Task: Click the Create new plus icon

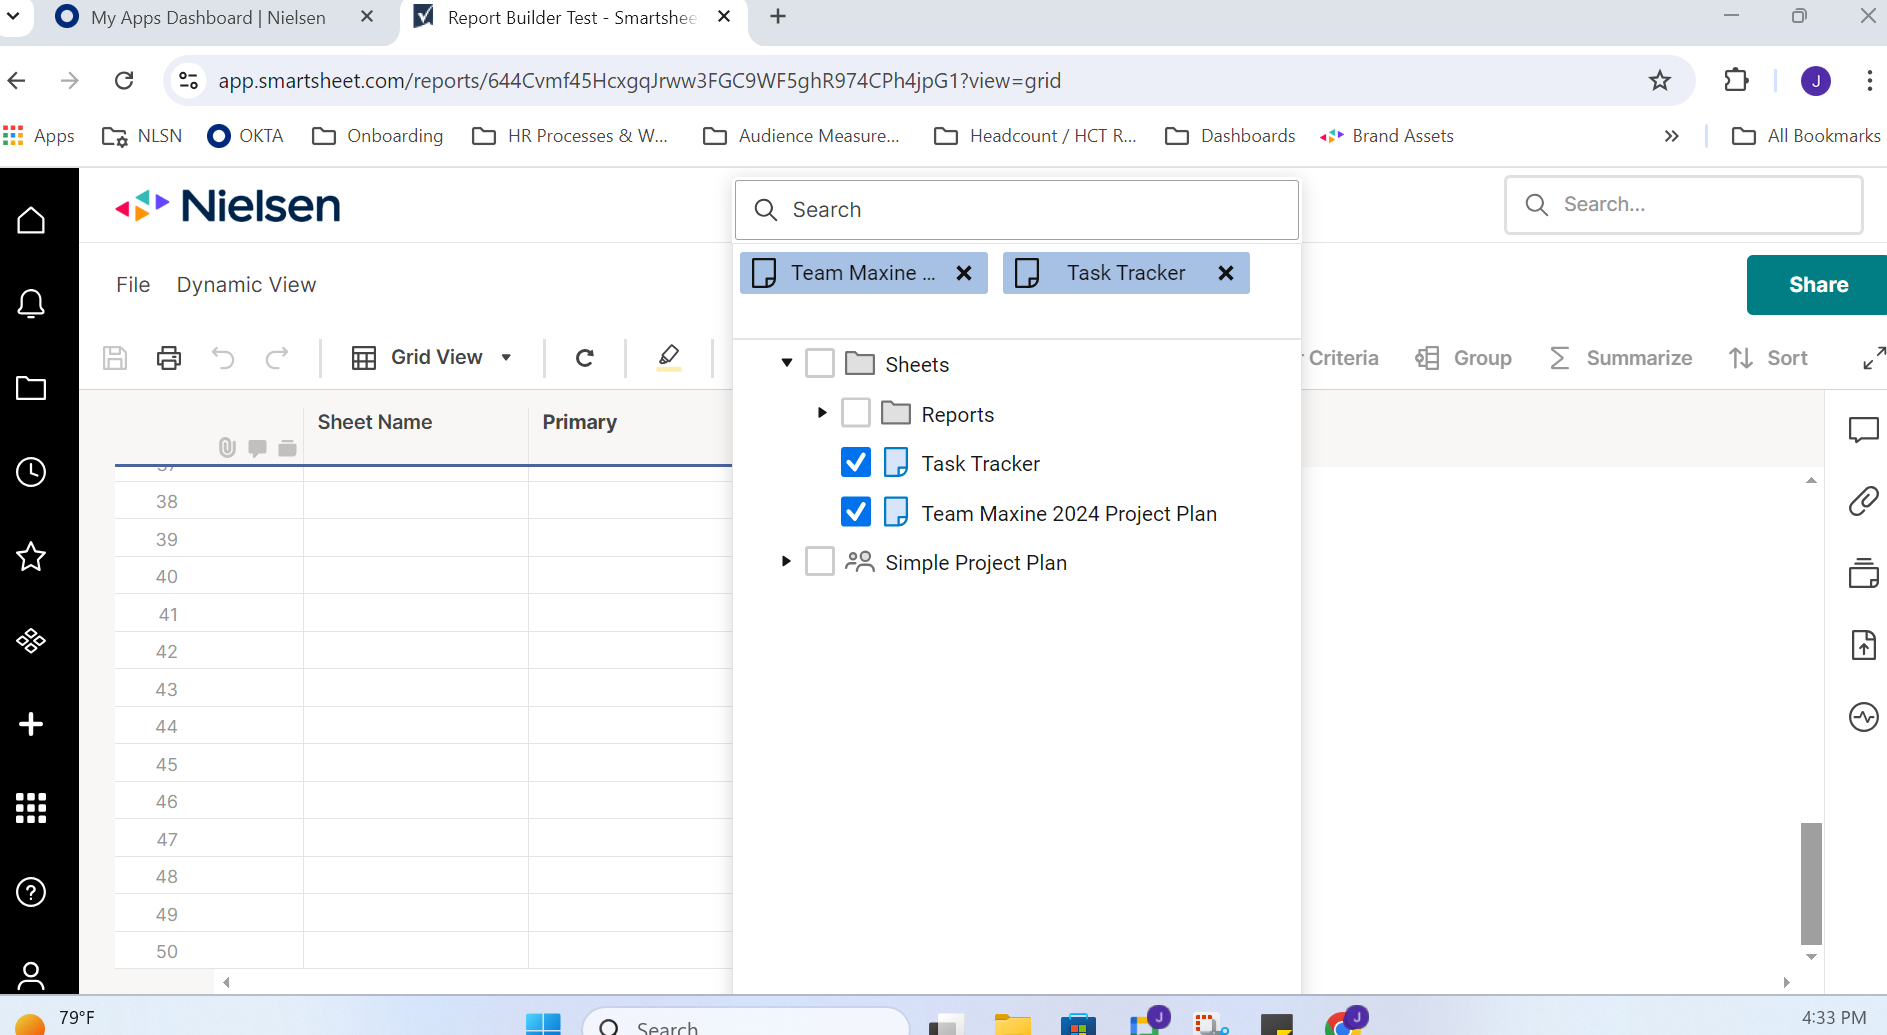Action: 31,724
